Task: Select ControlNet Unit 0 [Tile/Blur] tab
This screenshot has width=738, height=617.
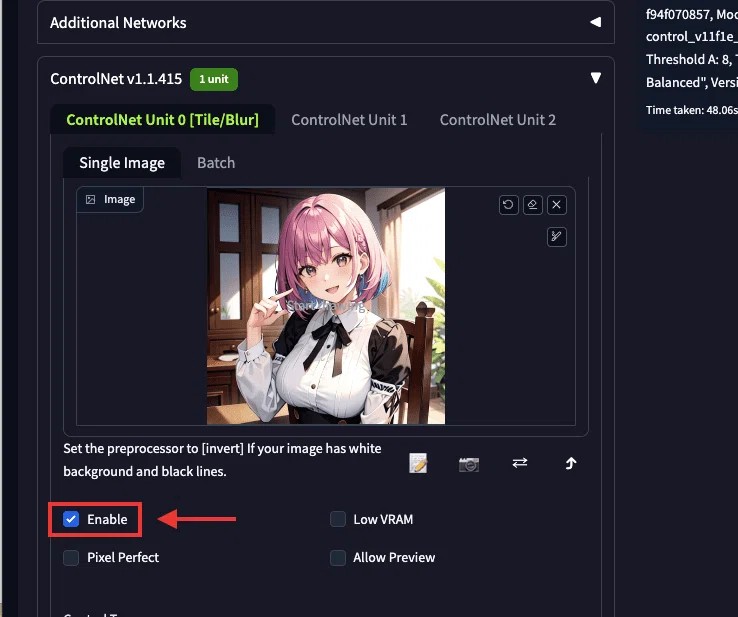Action: point(162,120)
